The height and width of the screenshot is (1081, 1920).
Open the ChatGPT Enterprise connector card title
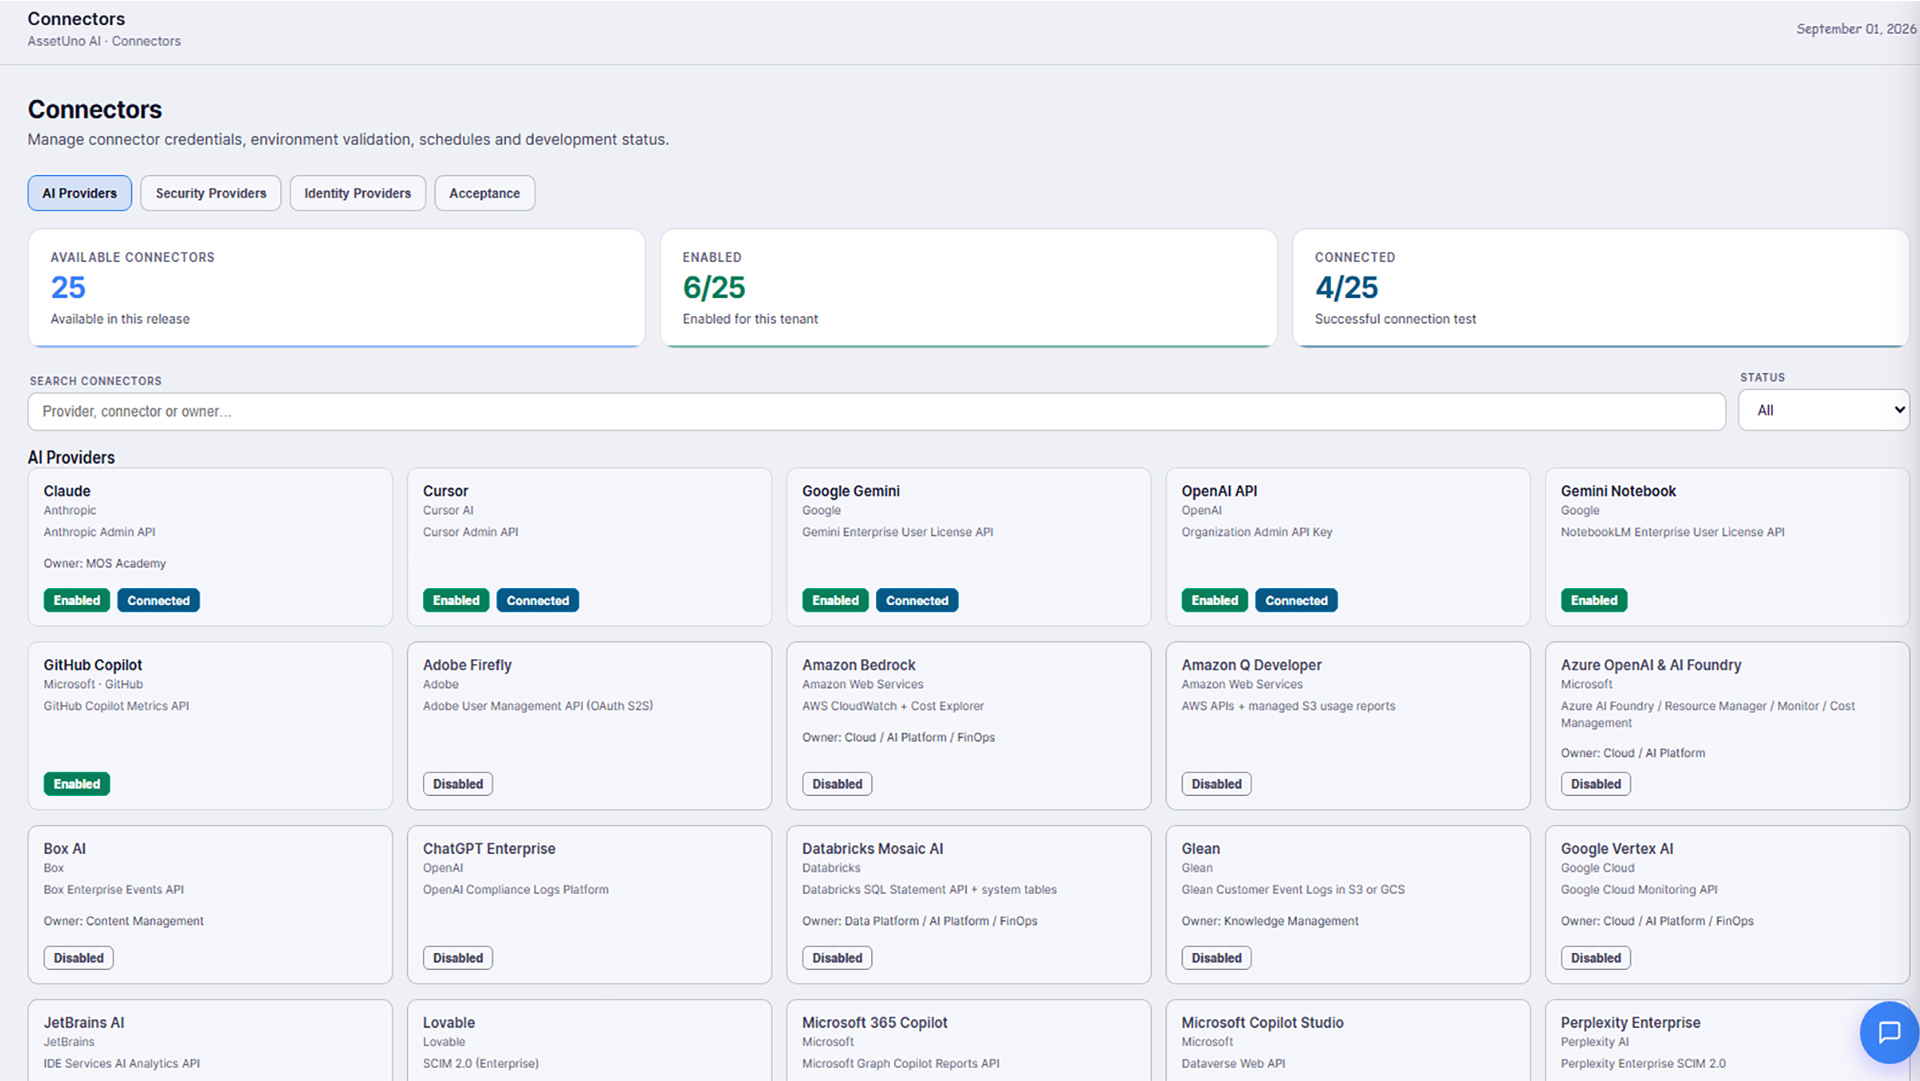click(489, 849)
